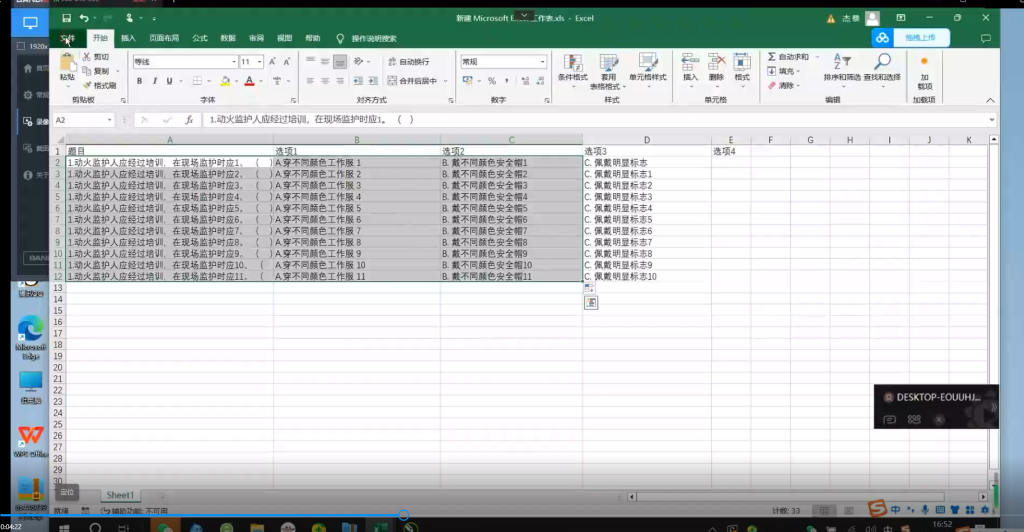Click the Insert Function fx icon
Screen dimensions: 1024x532
pyautogui.click(x=189, y=120)
